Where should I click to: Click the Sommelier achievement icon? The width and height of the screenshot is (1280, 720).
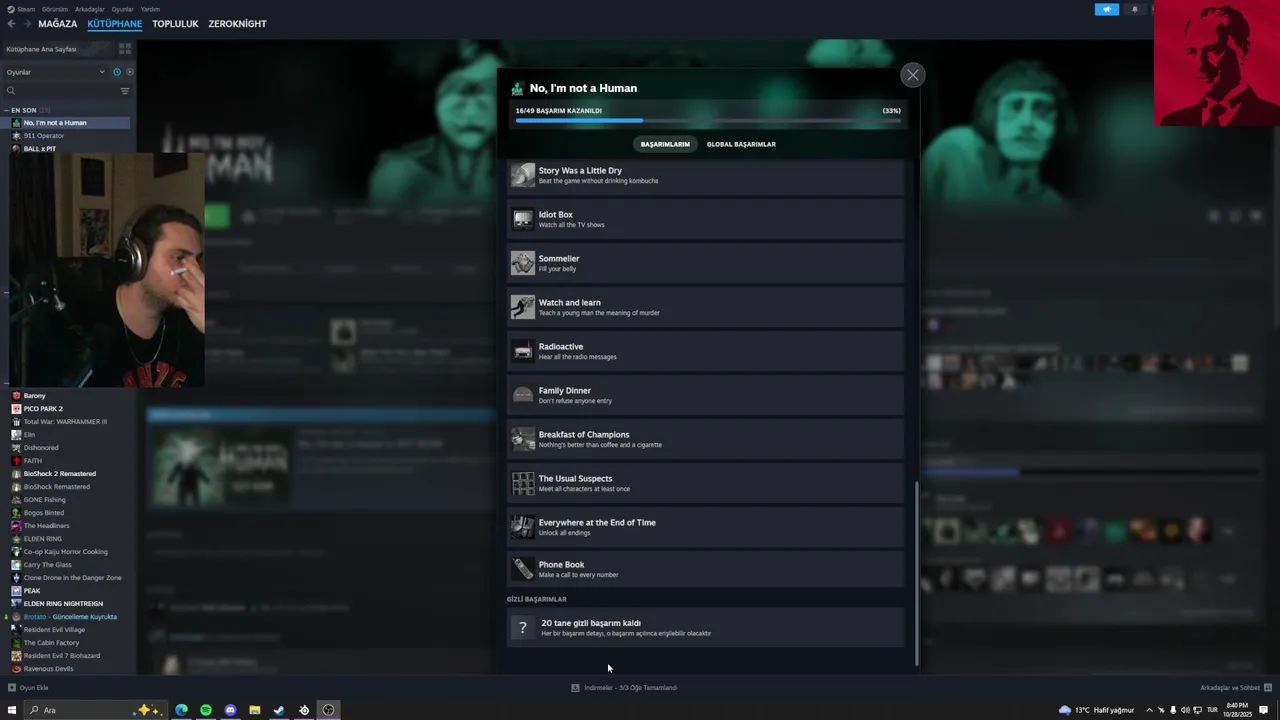coord(523,263)
